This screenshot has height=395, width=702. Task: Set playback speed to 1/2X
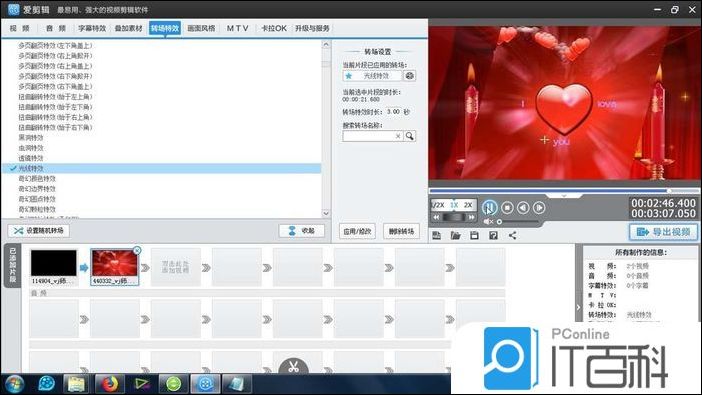pos(438,205)
